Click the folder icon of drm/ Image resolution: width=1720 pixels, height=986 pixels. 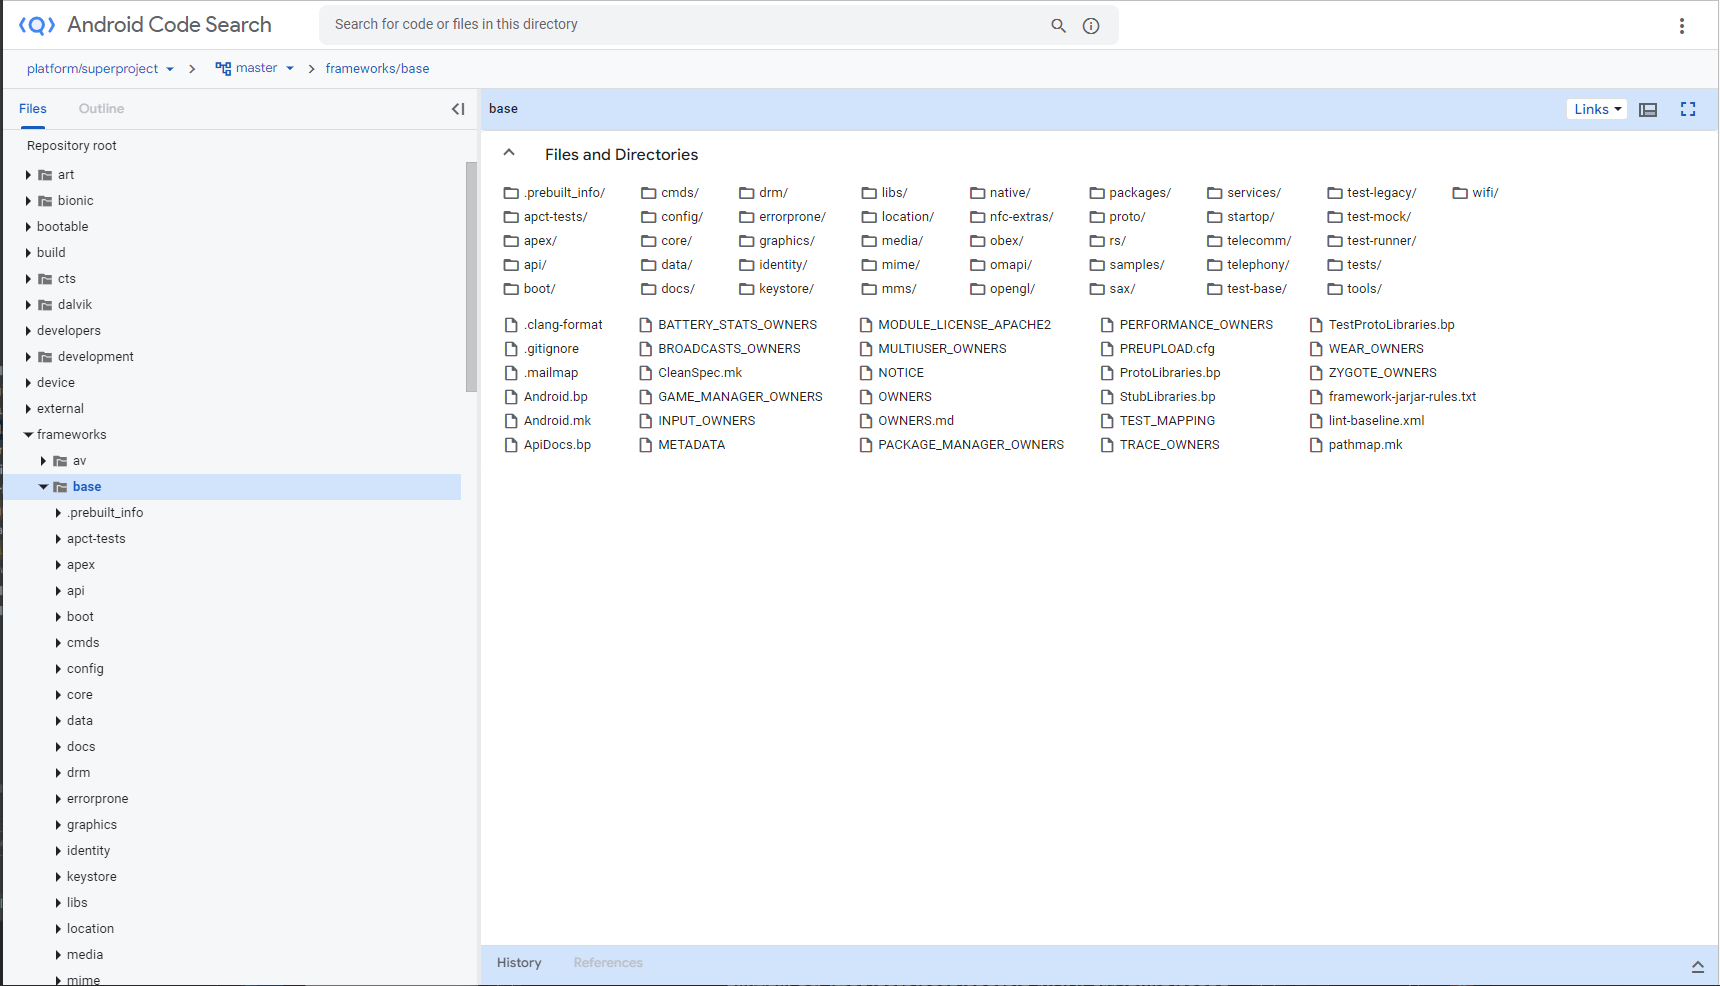(x=747, y=193)
